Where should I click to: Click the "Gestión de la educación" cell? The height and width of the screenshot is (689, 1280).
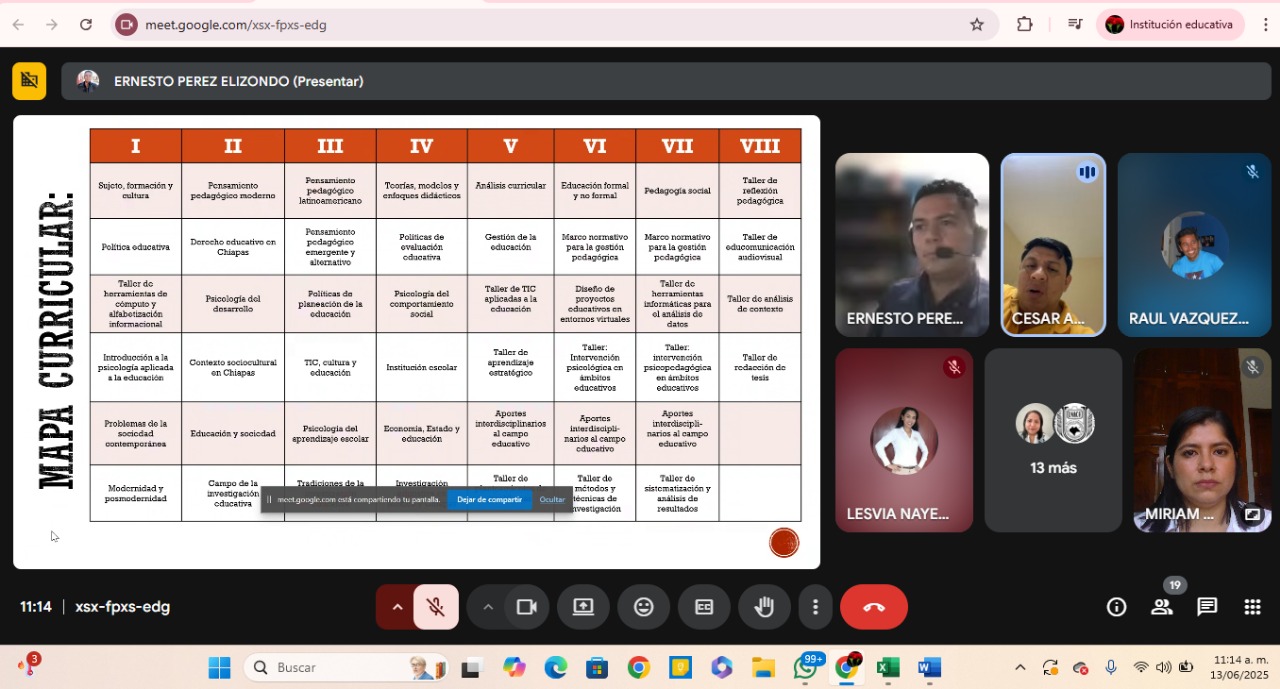510,247
